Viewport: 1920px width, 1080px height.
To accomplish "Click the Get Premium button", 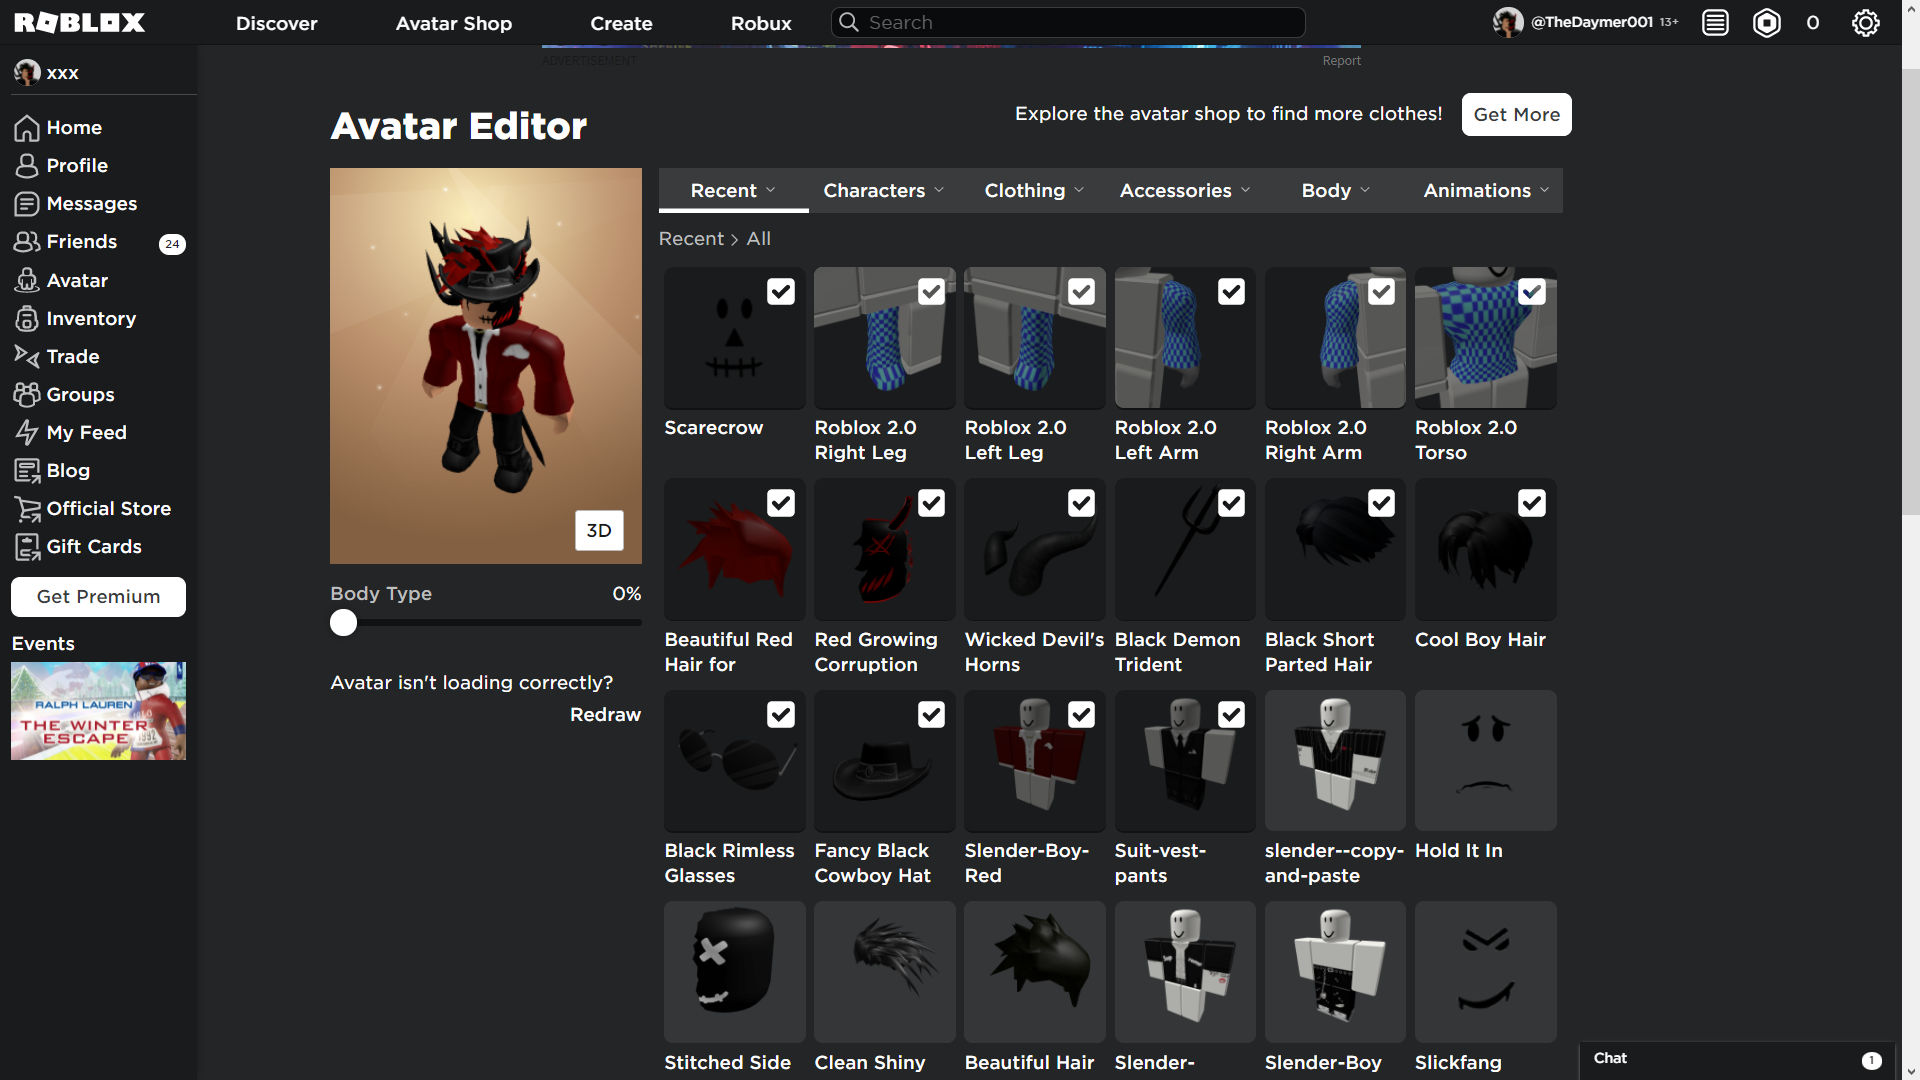I will point(98,597).
